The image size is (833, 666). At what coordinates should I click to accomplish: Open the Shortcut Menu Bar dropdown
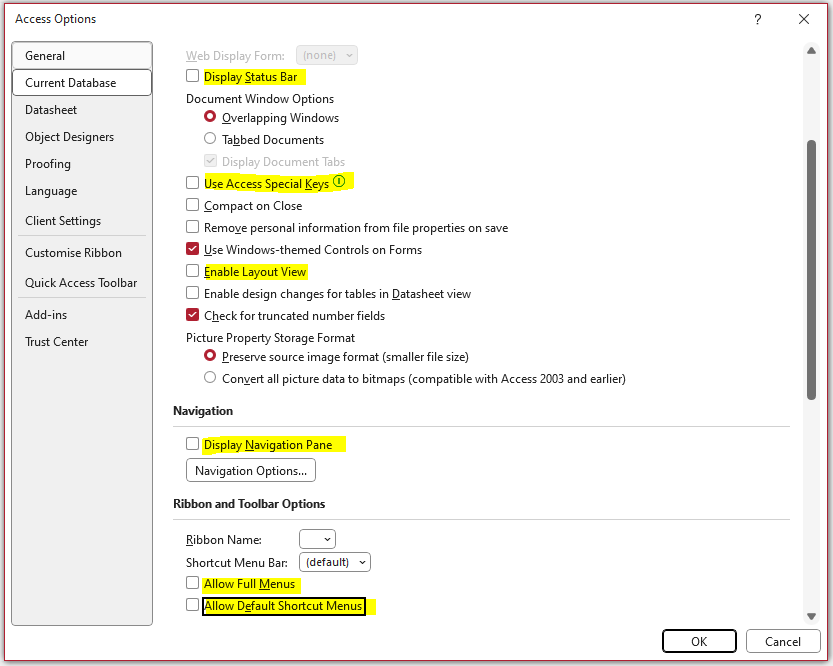tap(335, 562)
